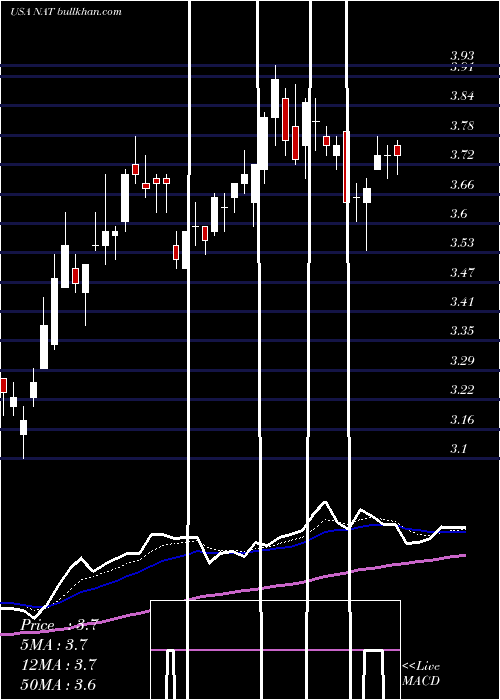Click the 3.1 price axis label
This screenshot has width=500, height=700.
click(x=459, y=449)
